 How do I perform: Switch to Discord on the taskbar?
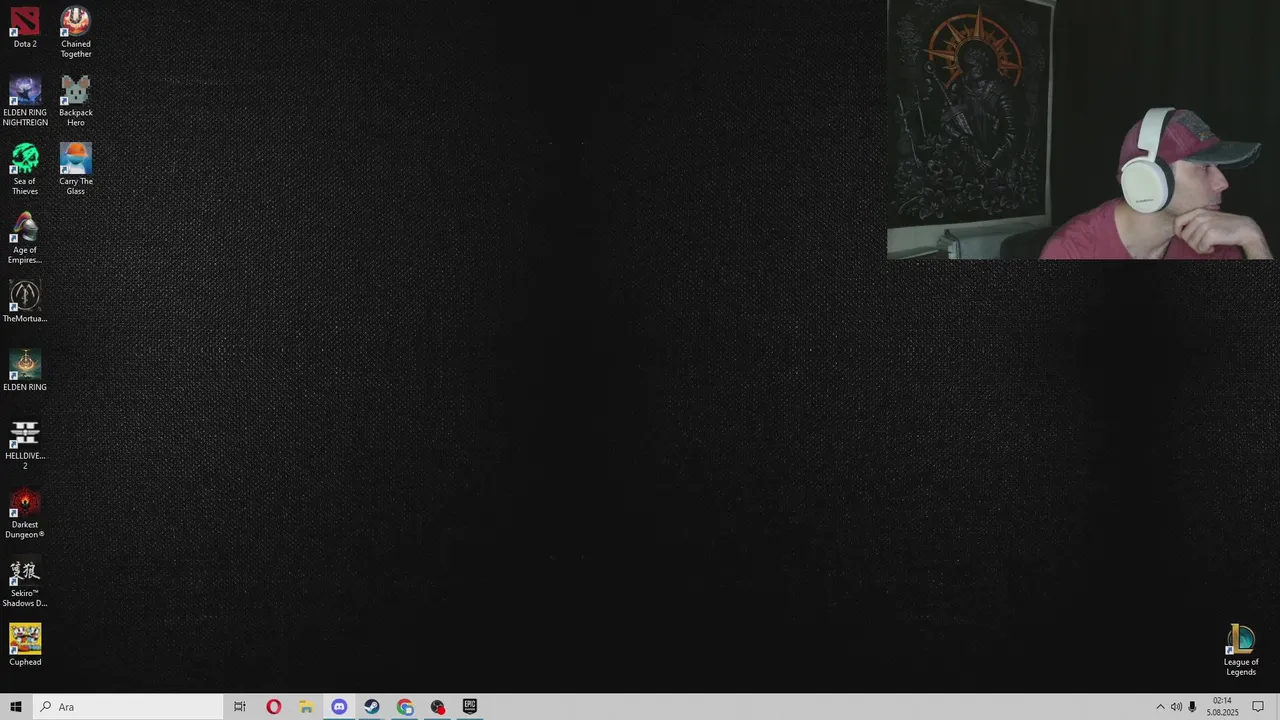pos(339,707)
